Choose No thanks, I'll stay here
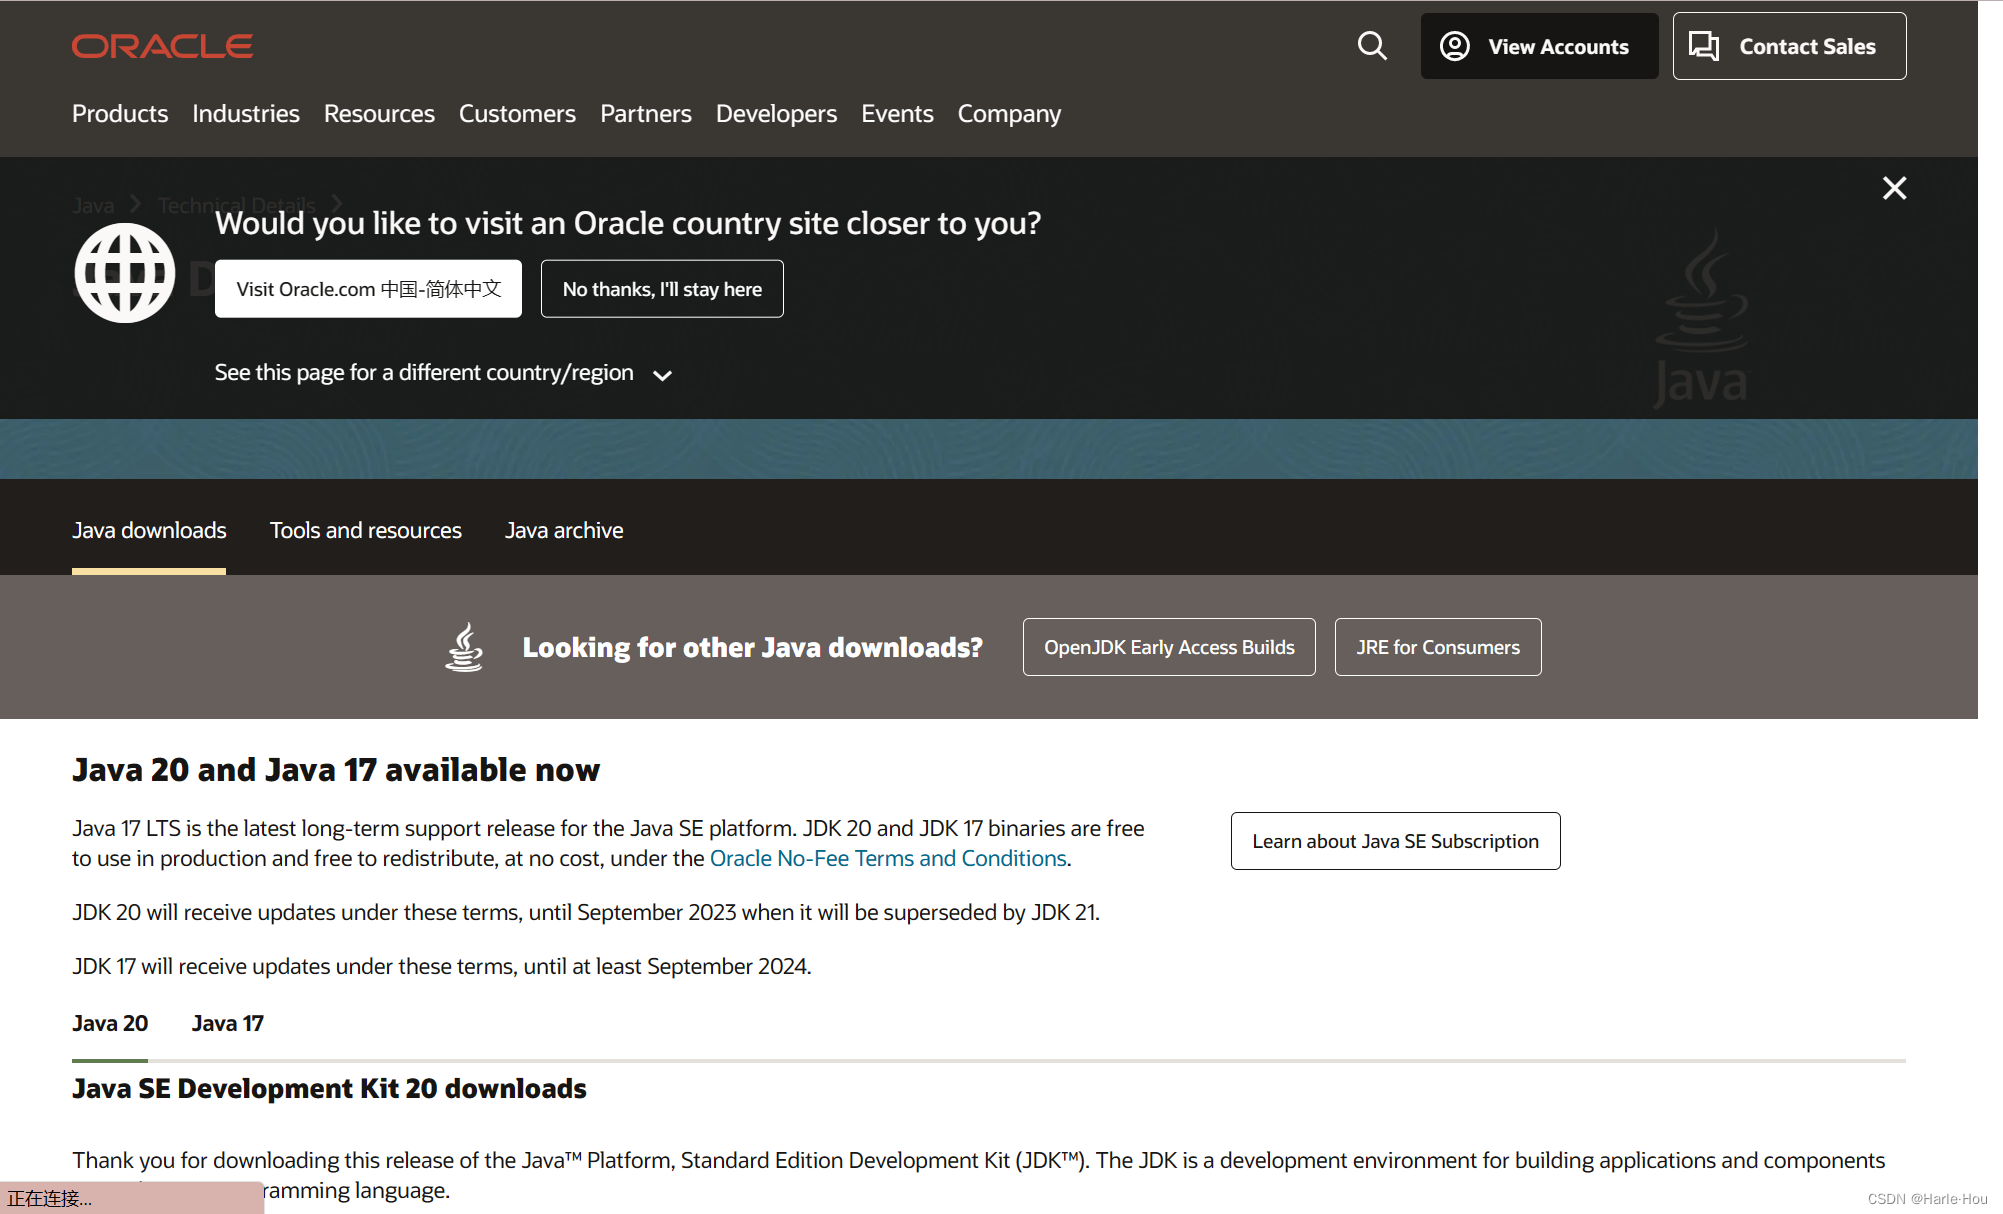 [x=662, y=289]
